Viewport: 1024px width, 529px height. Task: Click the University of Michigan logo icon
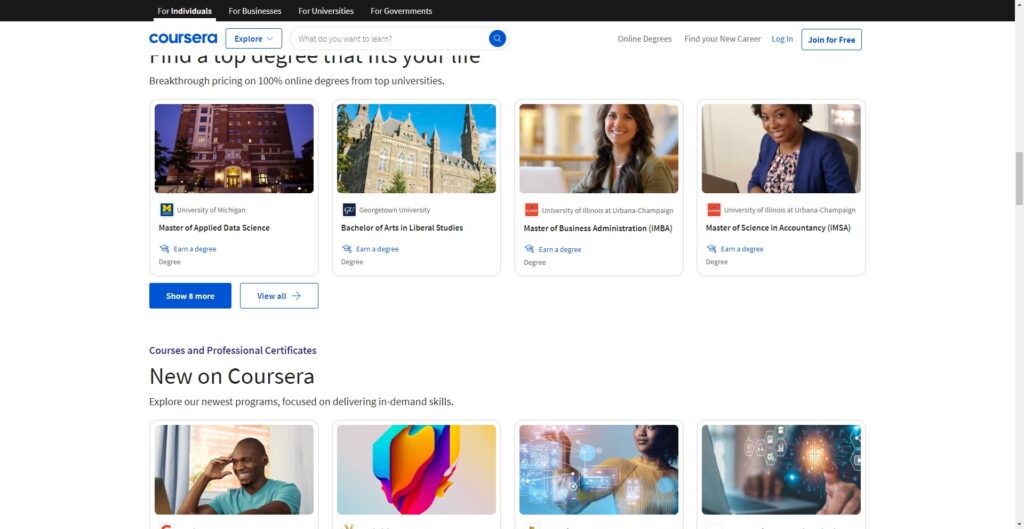[167, 210]
